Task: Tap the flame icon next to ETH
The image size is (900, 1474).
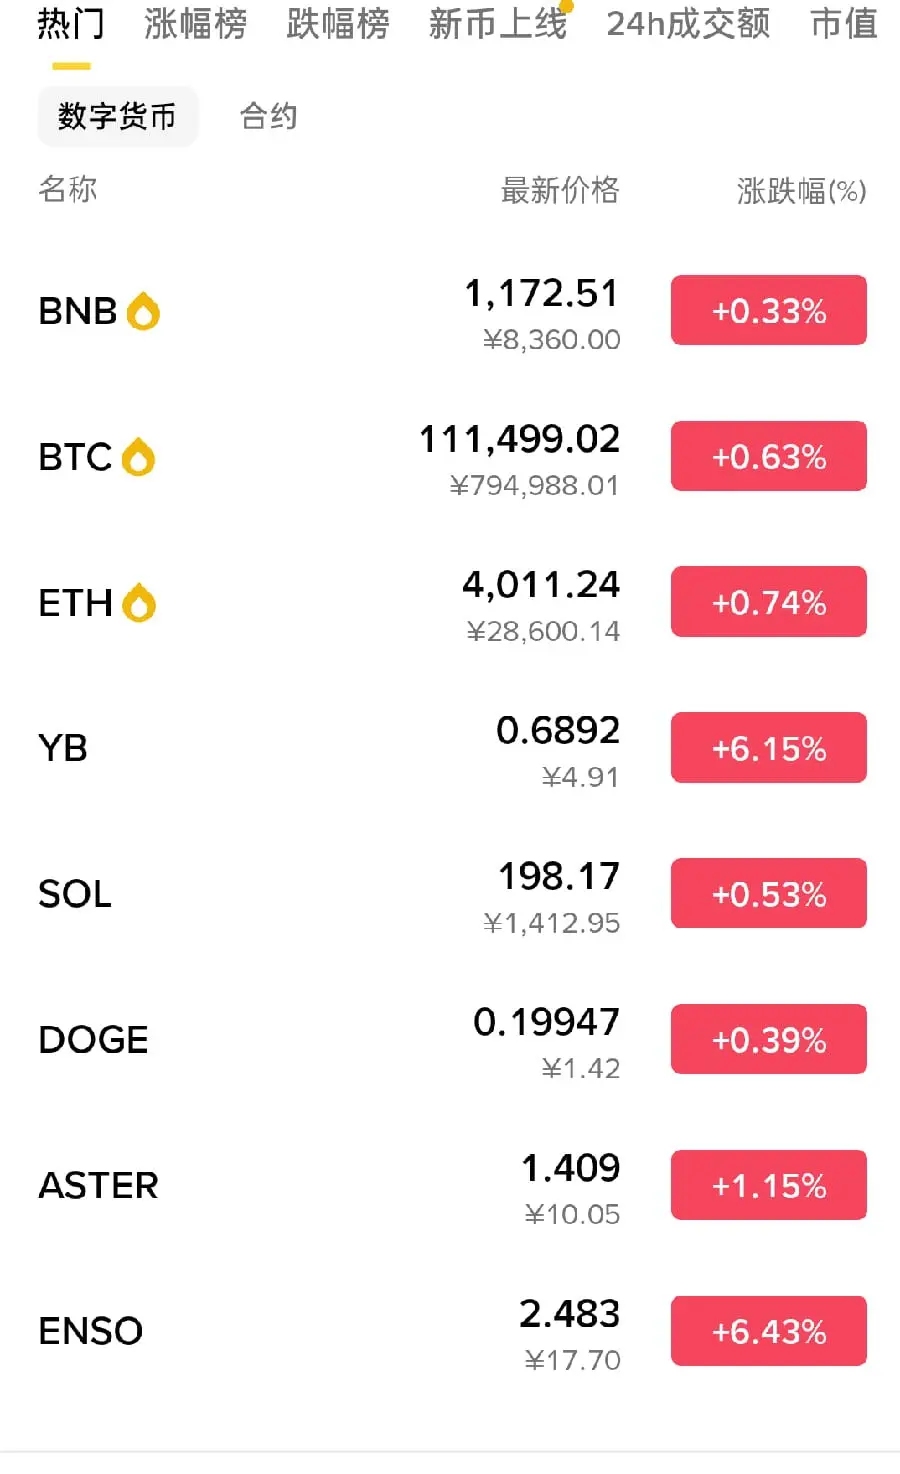Action: point(138,603)
